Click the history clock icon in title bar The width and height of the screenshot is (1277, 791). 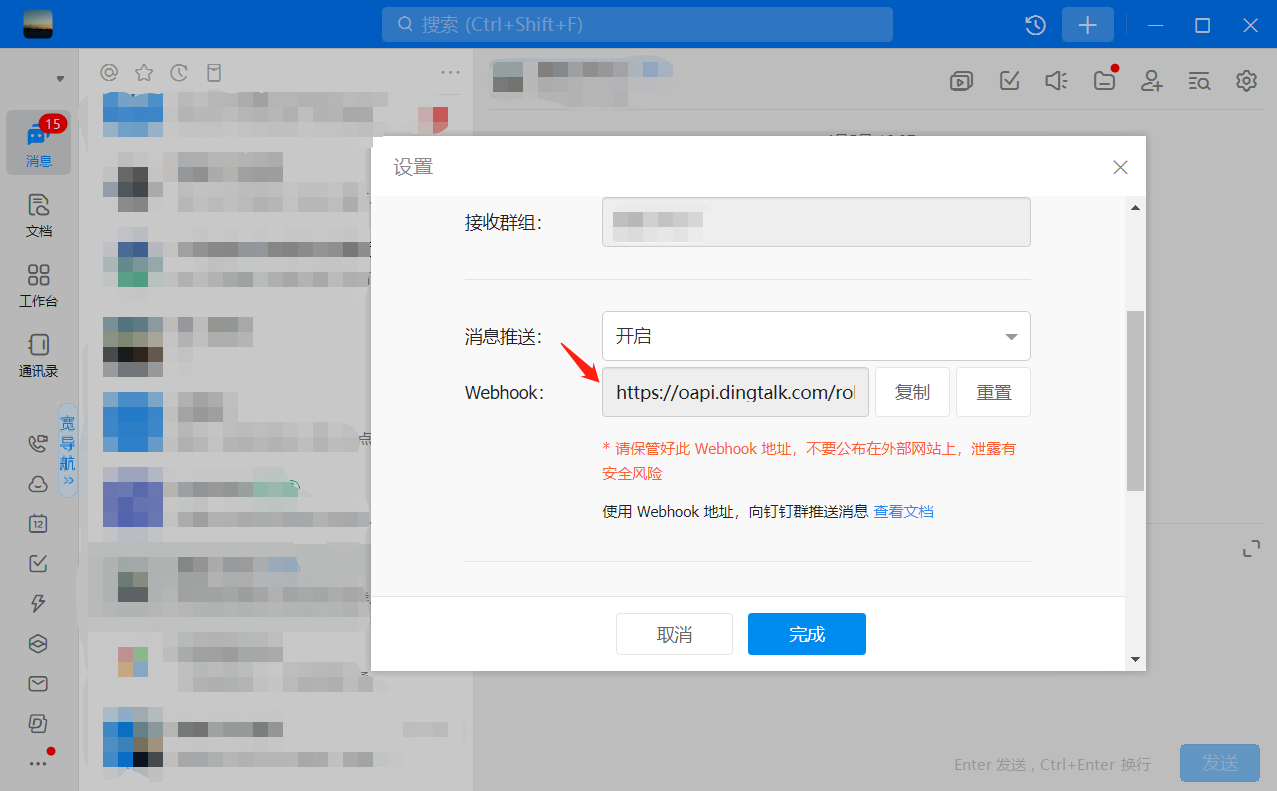[1036, 25]
